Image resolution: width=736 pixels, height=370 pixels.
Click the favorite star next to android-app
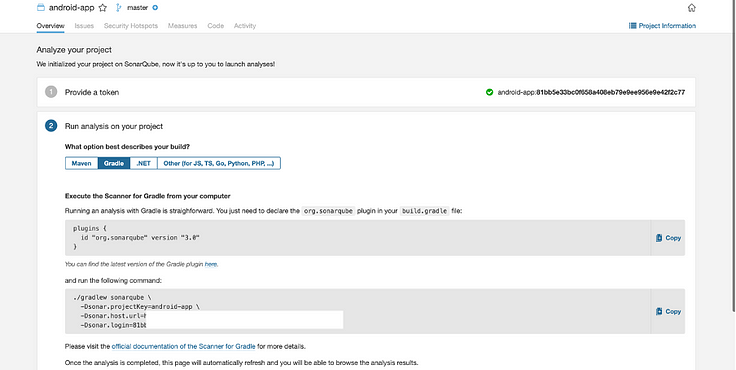coord(103,8)
